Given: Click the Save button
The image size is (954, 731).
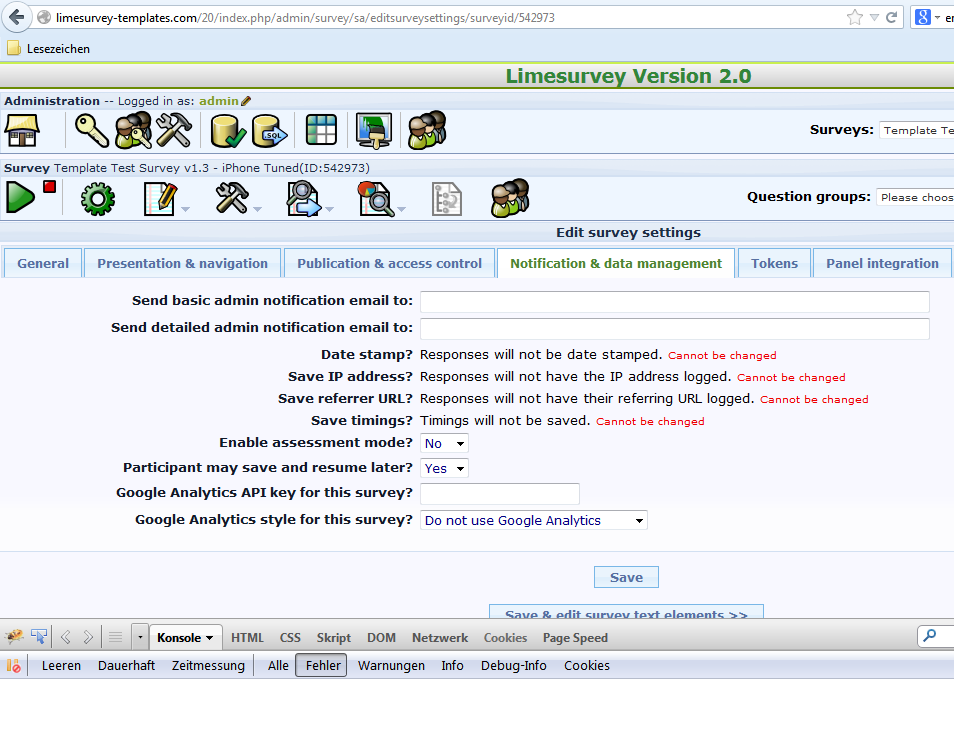Looking at the screenshot, I should click(626, 577).
